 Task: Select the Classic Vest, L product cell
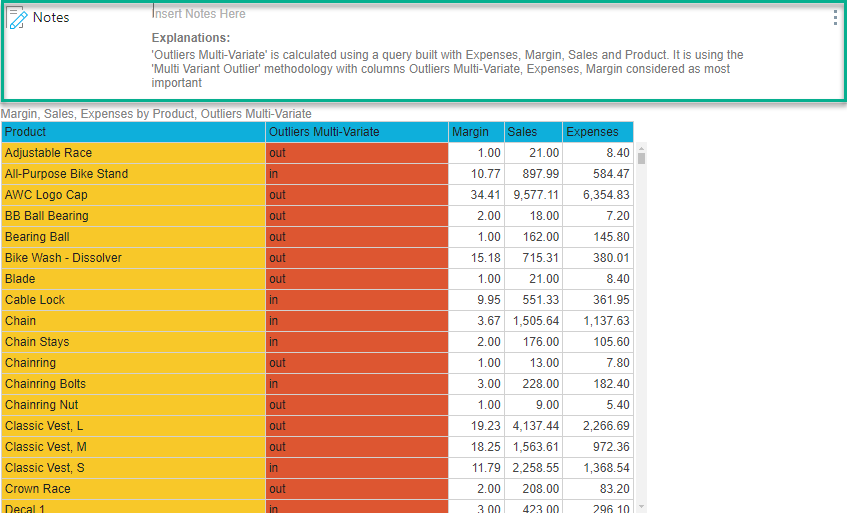pyautogui.click(x=133, y=426)
